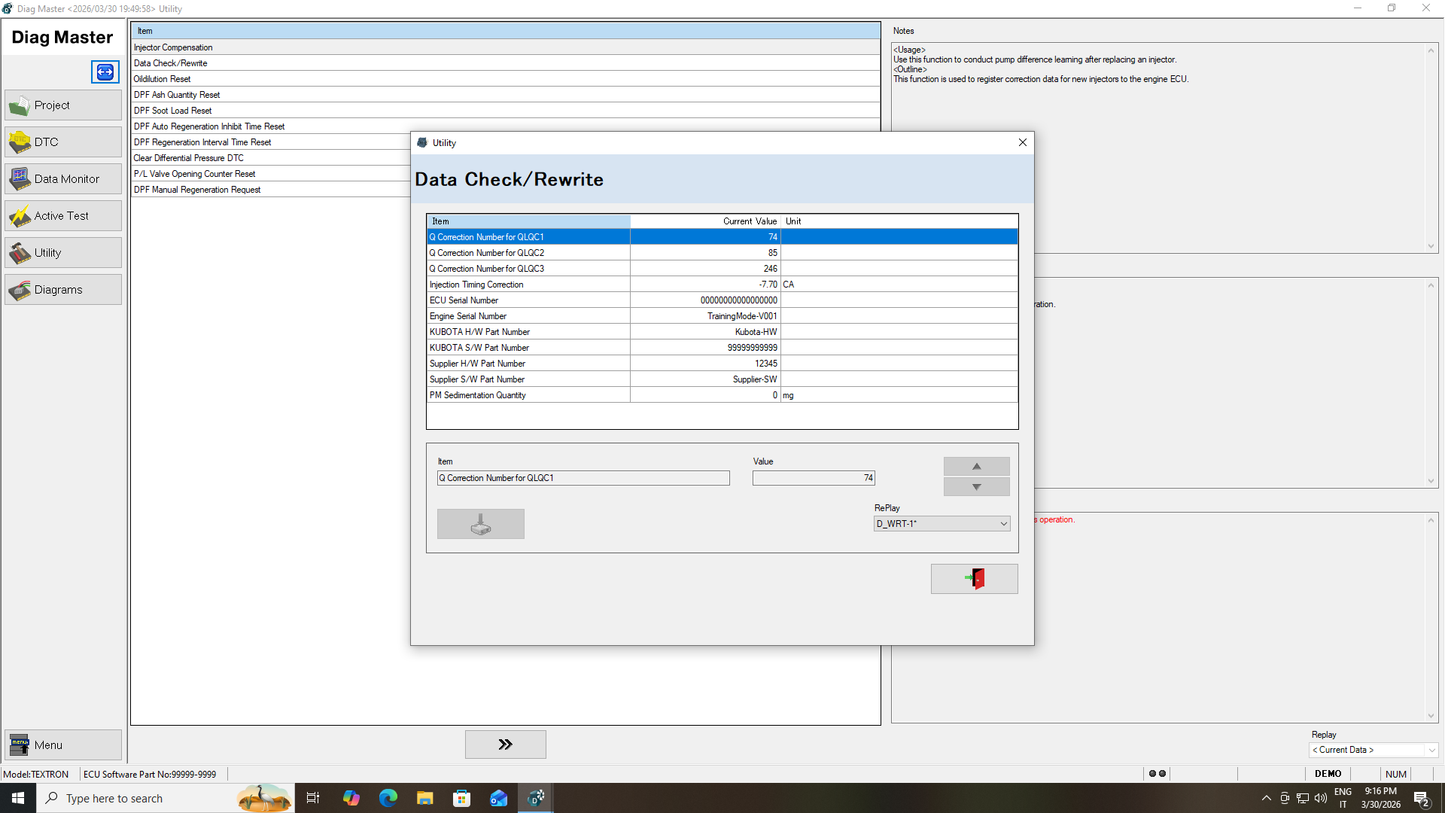The width and height of the screenshot is (1445, 813).
Task: Open Diagrams section
Action: tap(63, 290)
